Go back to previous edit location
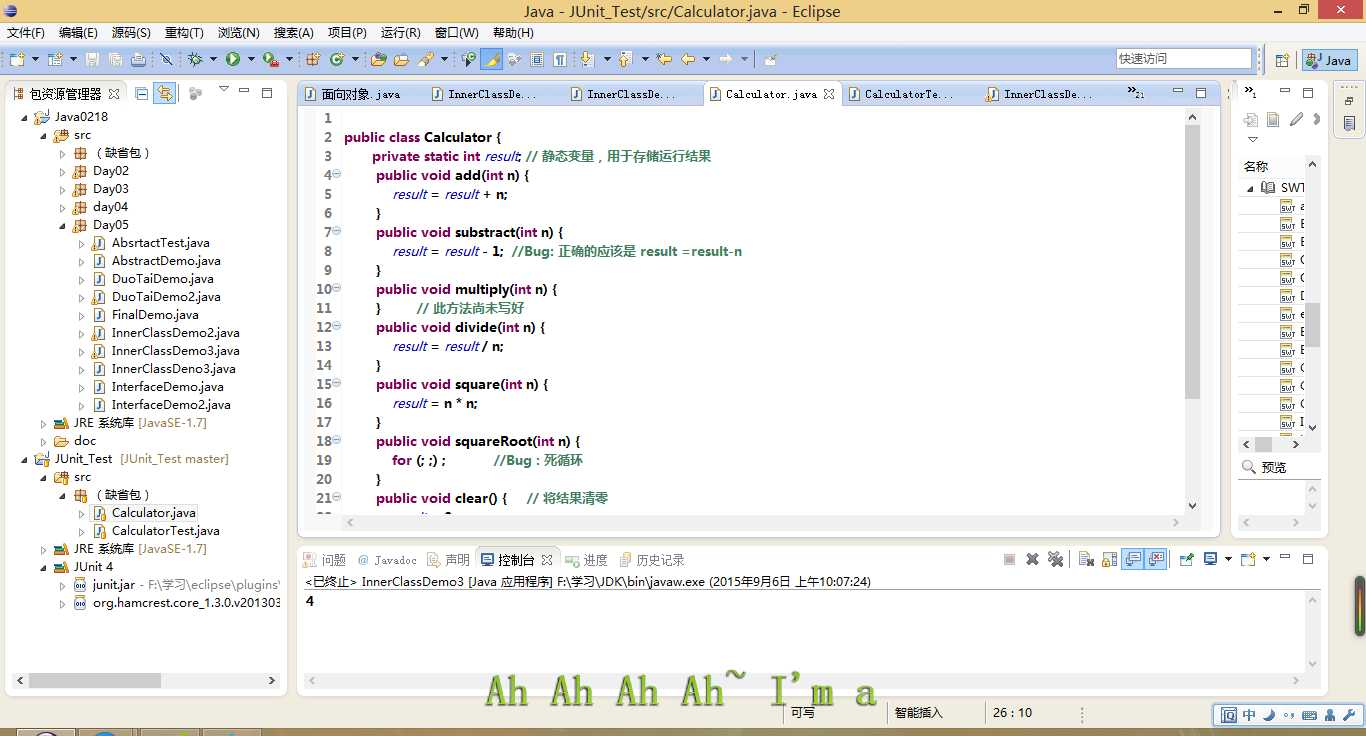1366x736 pixels. (x=663, y=60)
